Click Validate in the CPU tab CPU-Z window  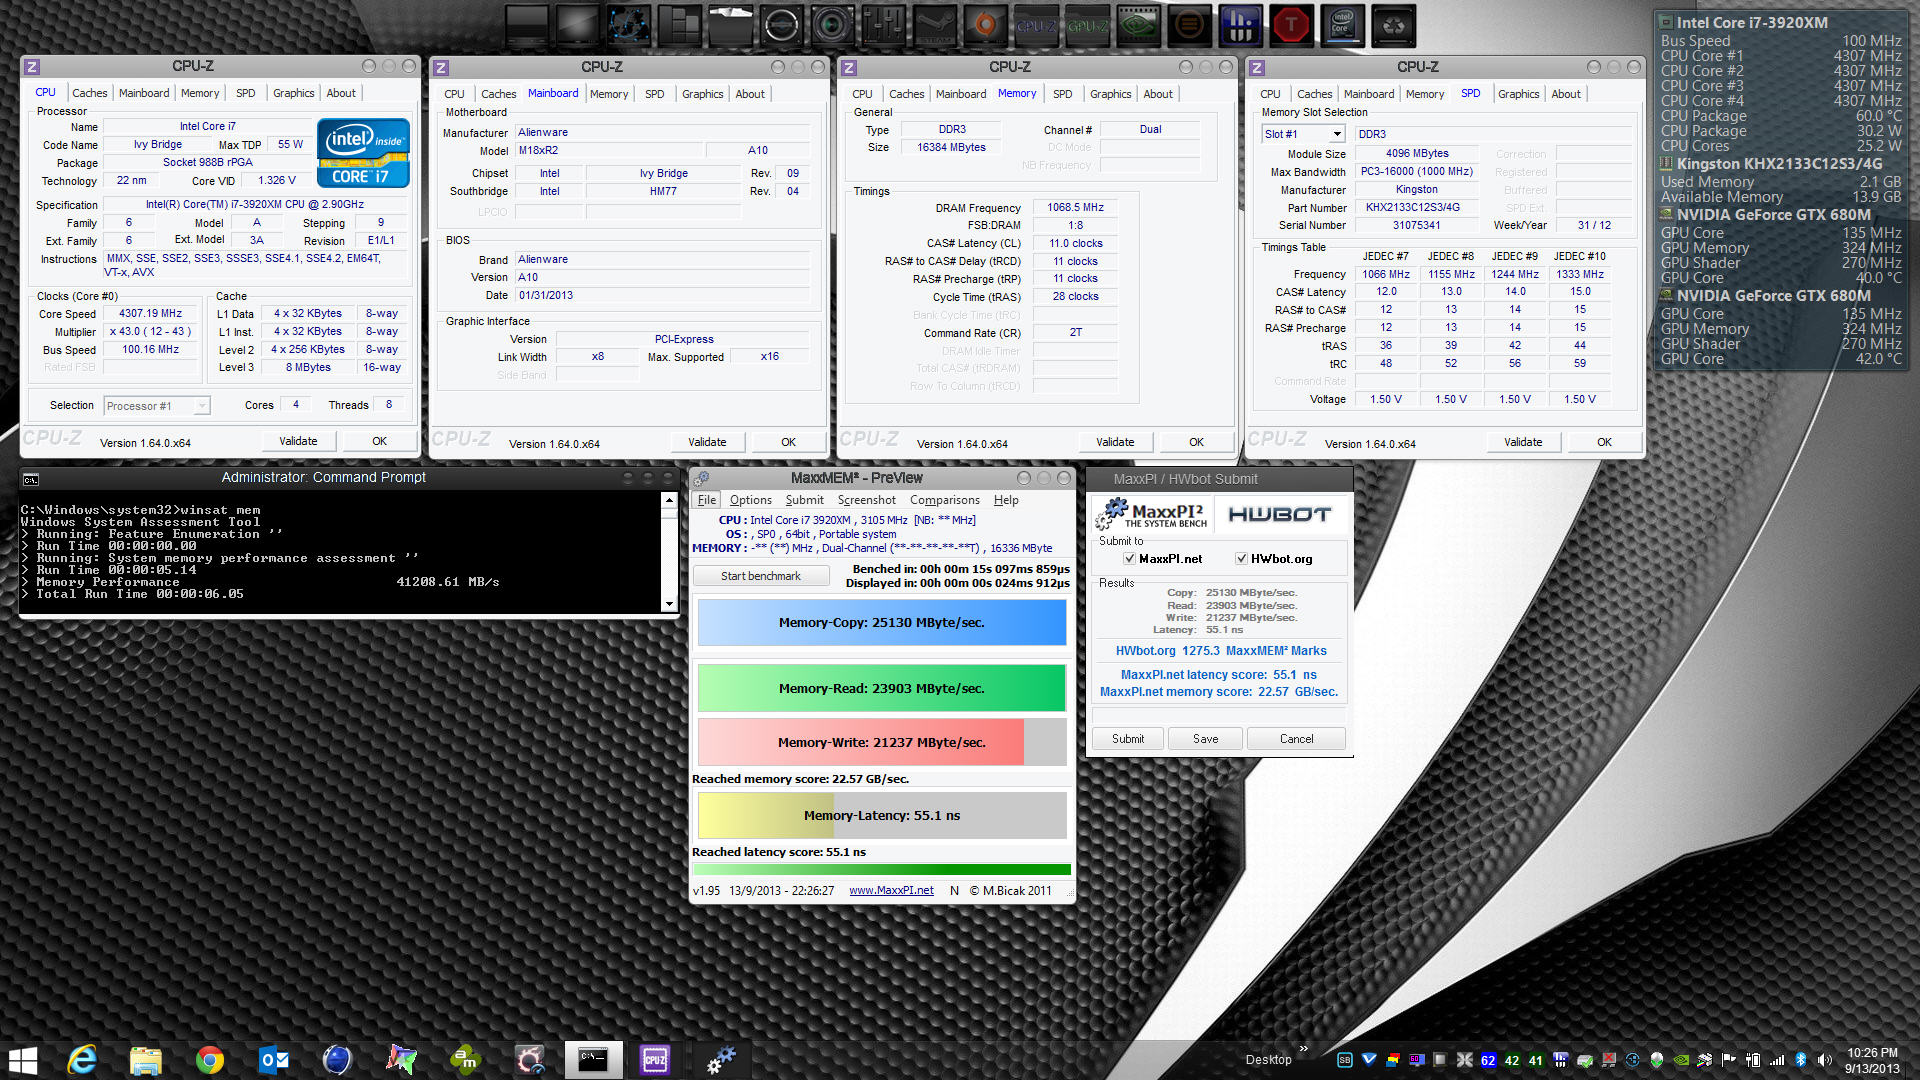click(x=298, y=441)
